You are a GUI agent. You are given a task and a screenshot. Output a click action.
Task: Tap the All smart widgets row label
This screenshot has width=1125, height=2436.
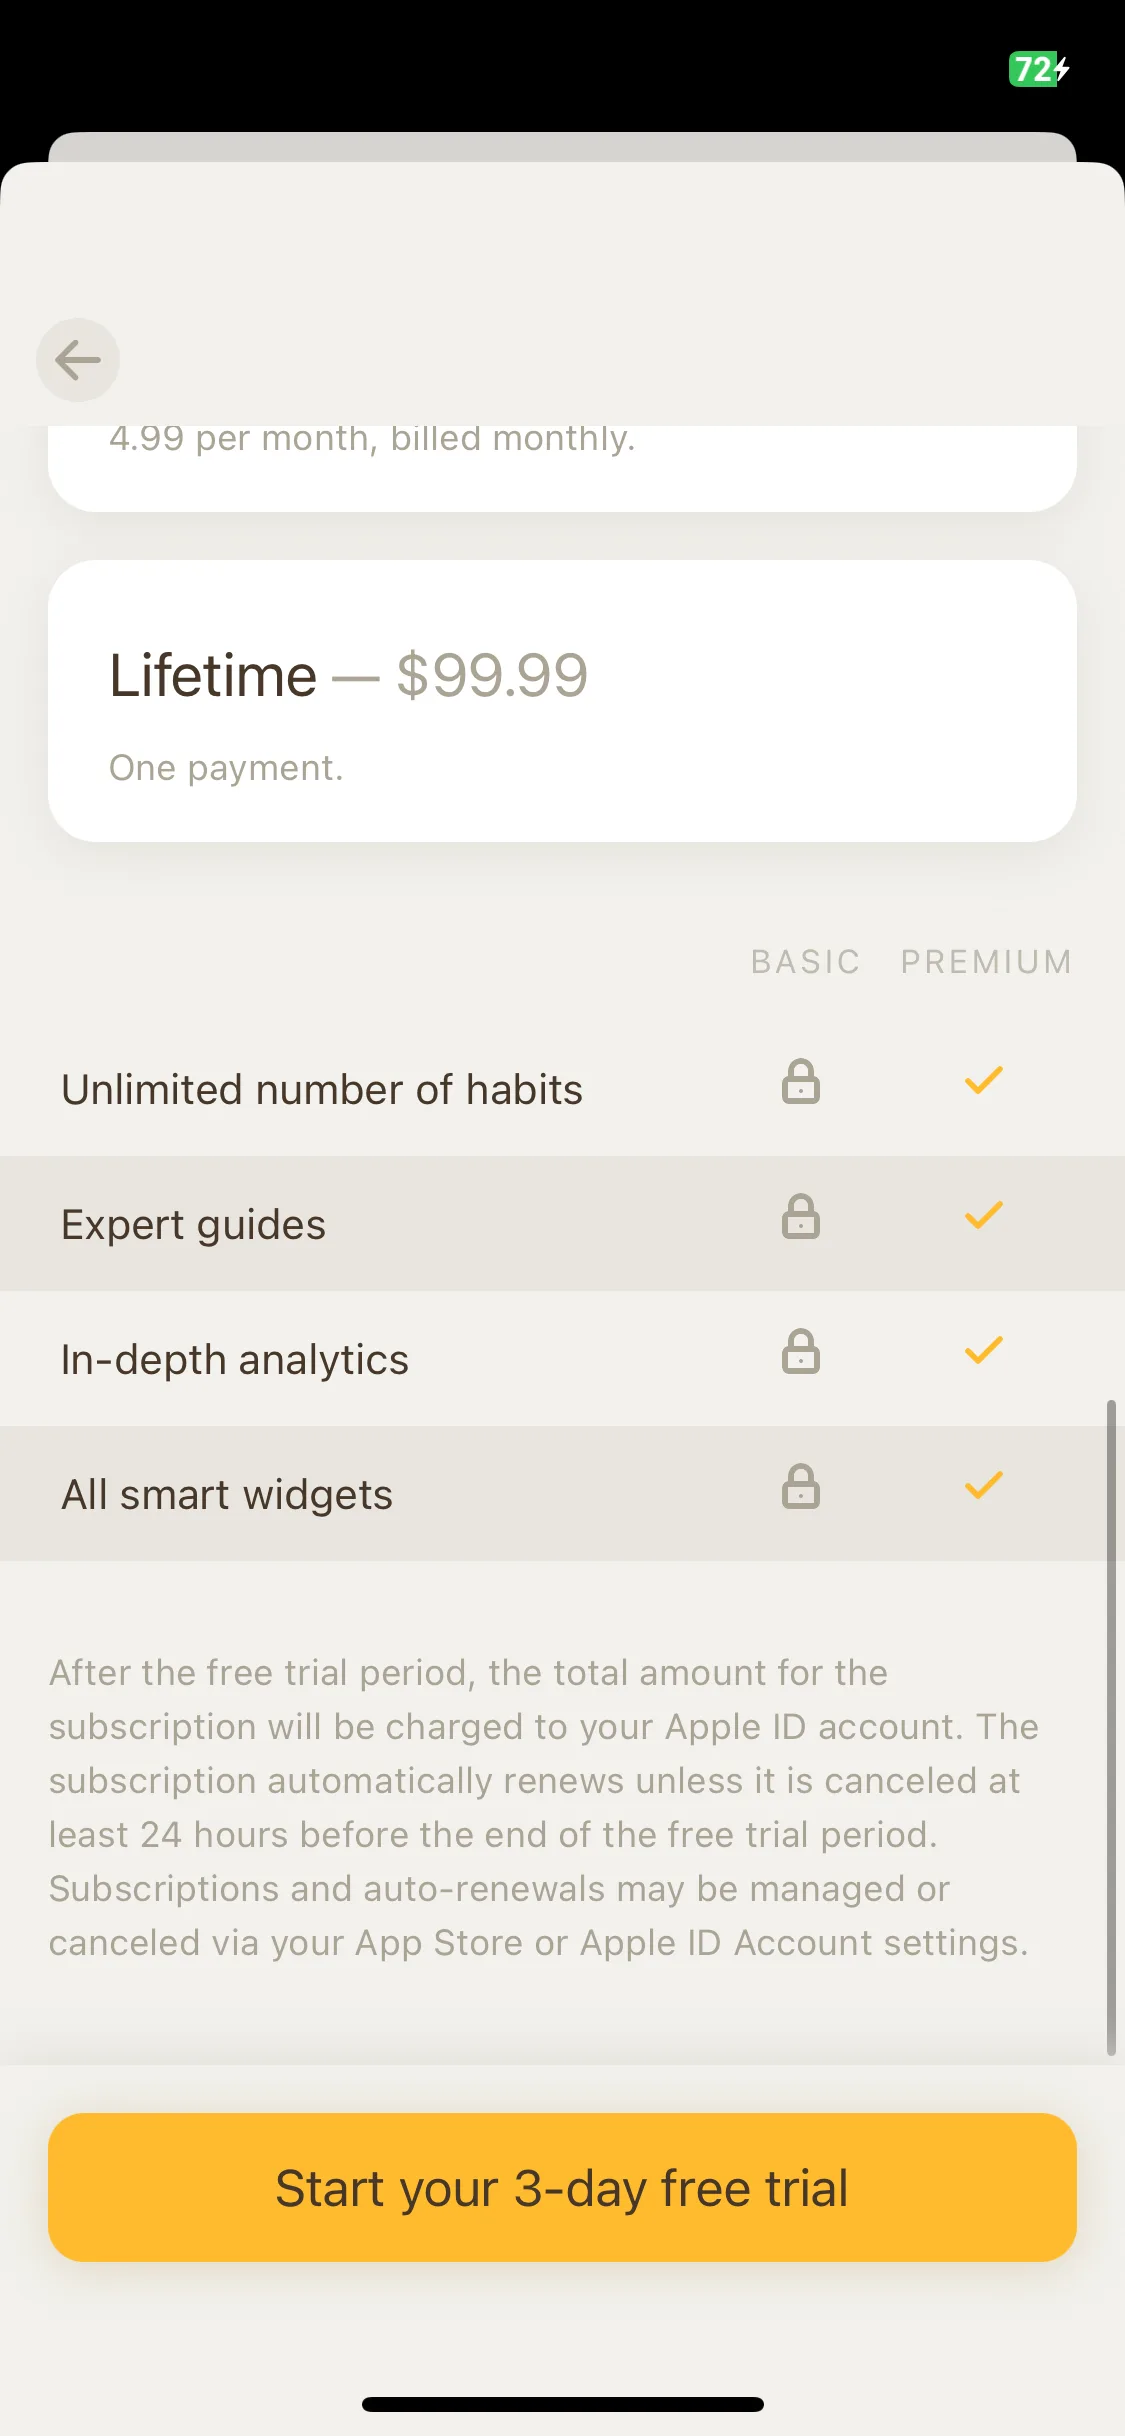point(227,1495)
